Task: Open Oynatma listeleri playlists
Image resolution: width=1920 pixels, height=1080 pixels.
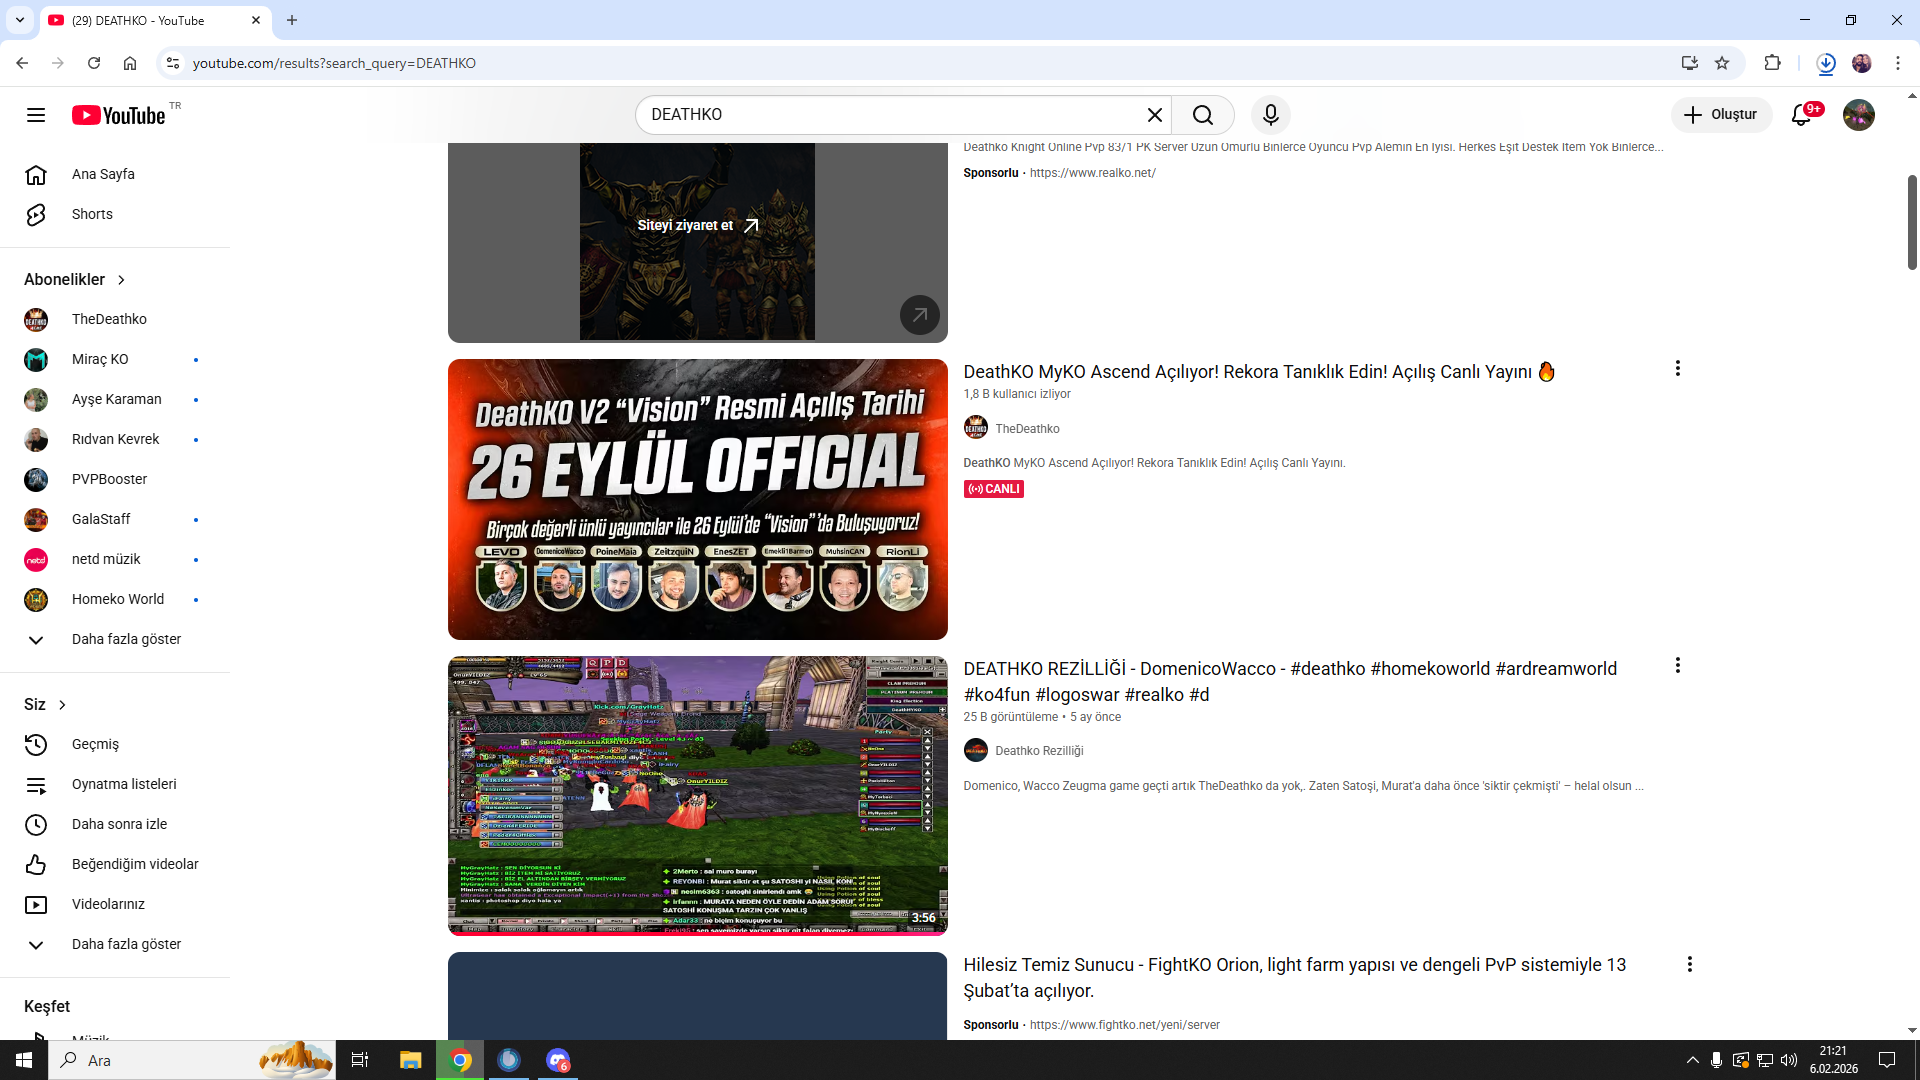Action: [x=115, y=784]
